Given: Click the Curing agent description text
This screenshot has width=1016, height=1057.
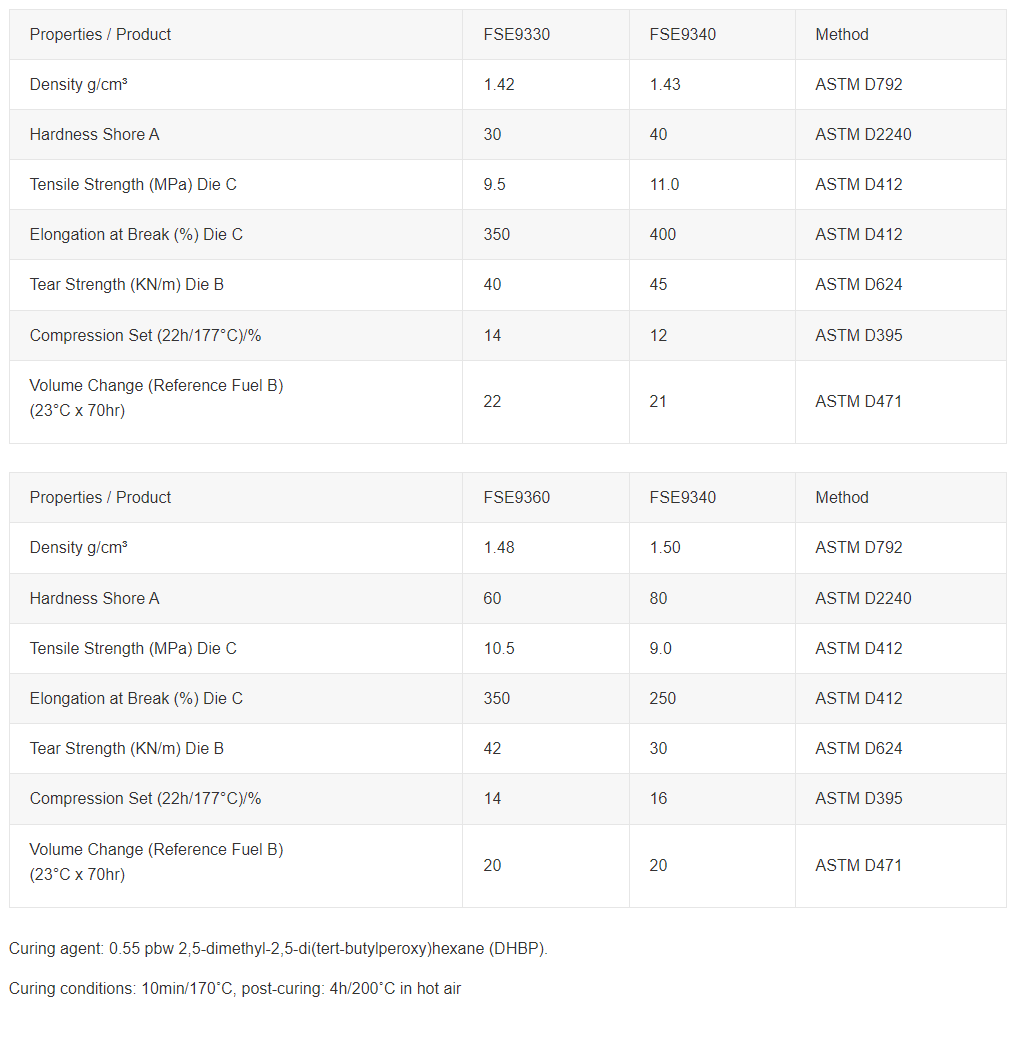Looking at the screenshot, I should pyautogui.click(x=278, y=949).
